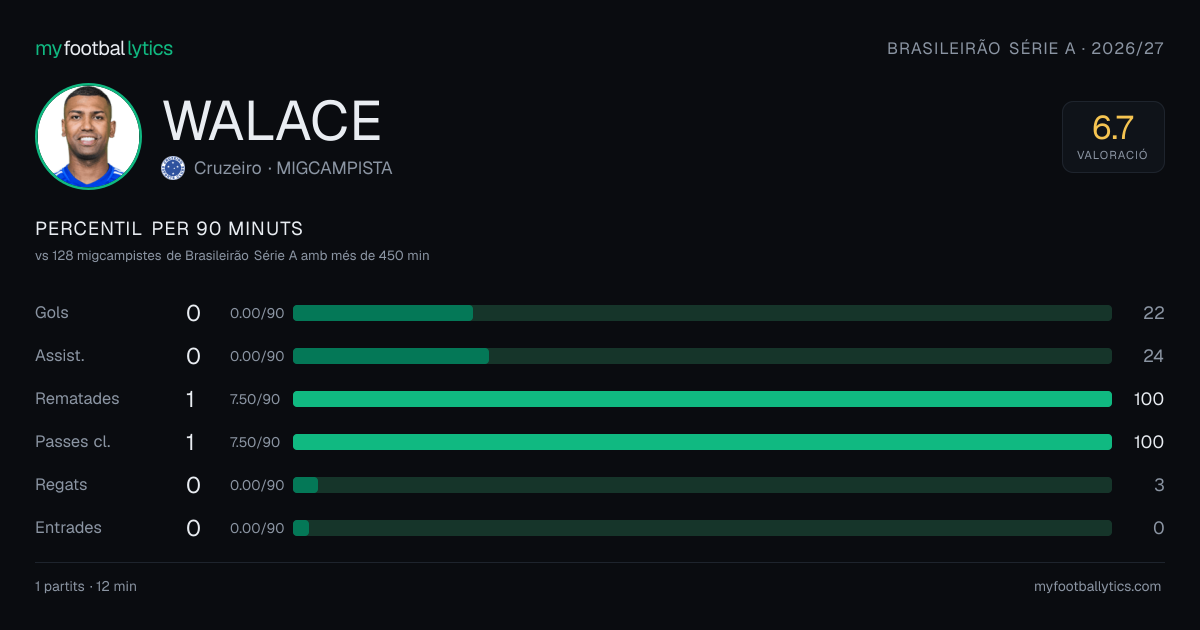This screenshot has height=630, width=1200.
Task: Click the Brasileirão Série A 2026/27 header
Action: point(1026,48)
